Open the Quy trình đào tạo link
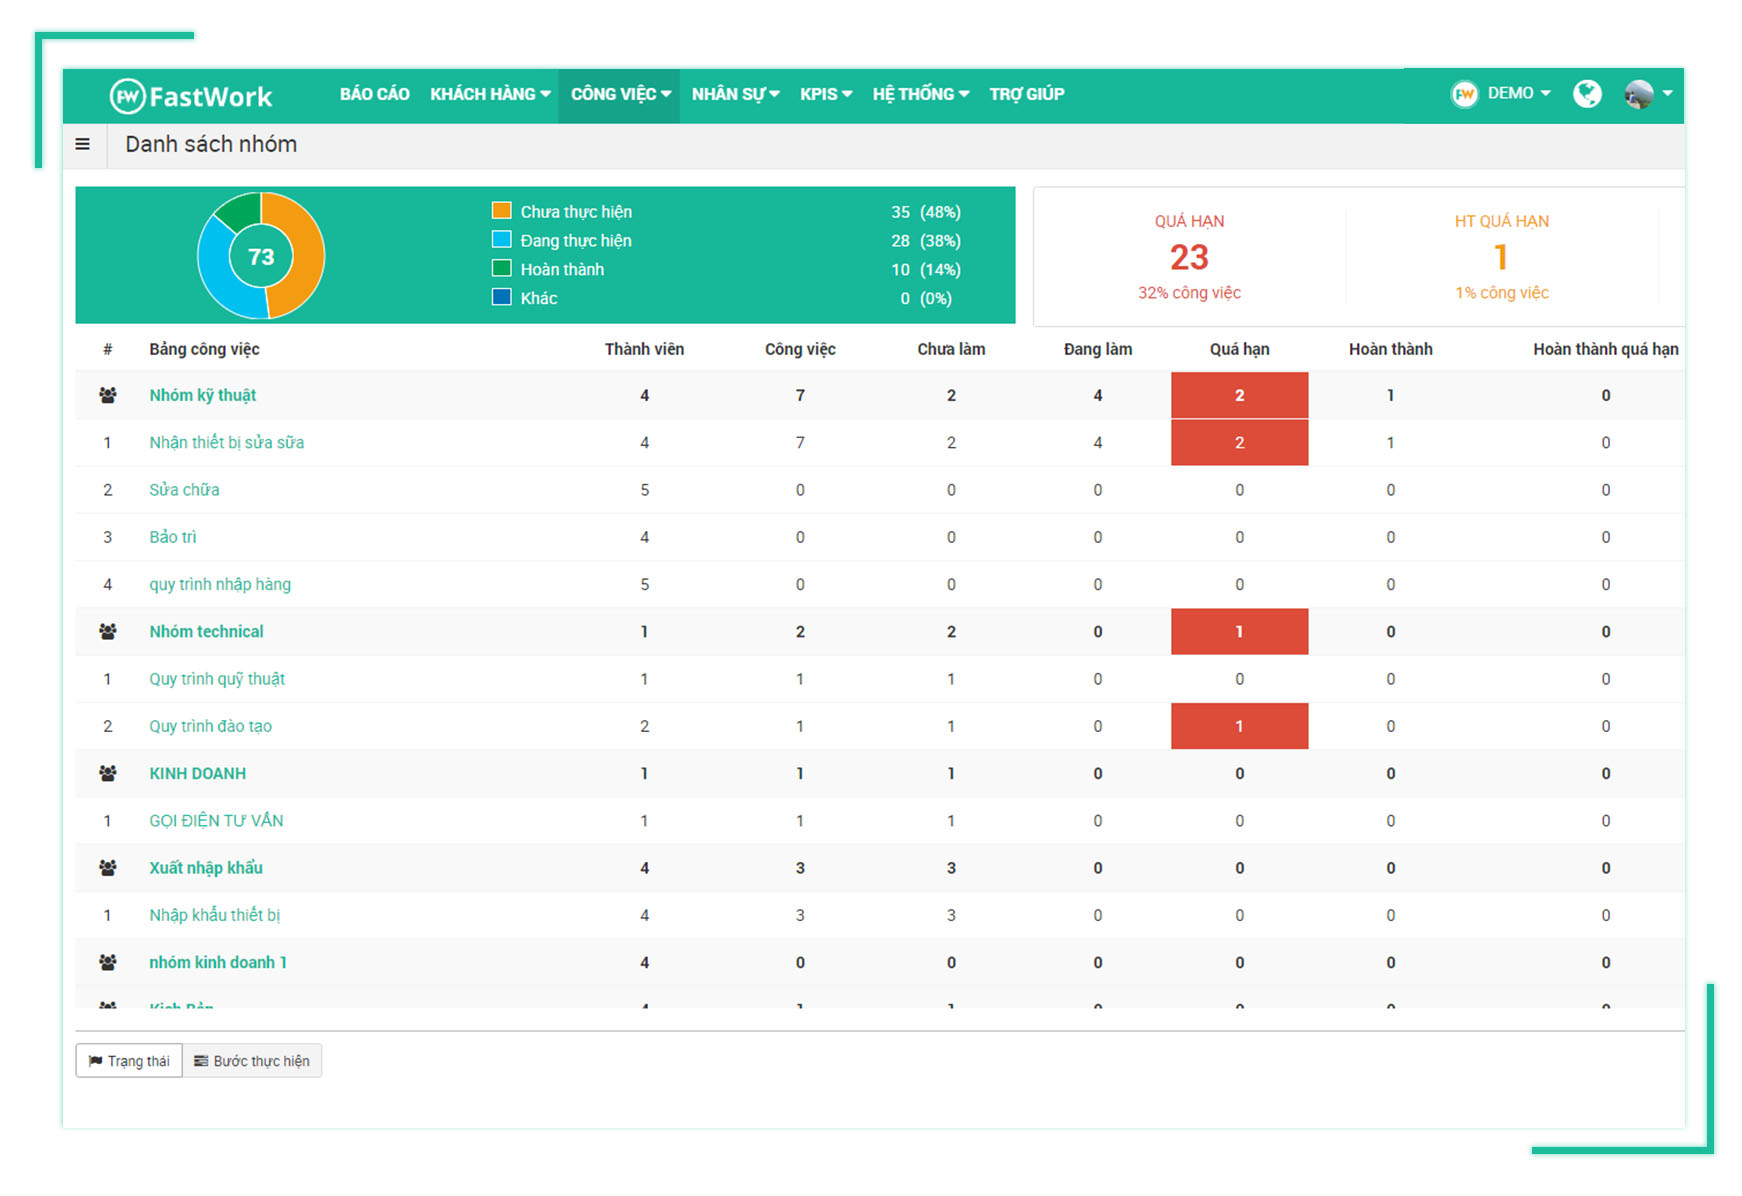This screenshot has width=1742, height=1196. click(x=211, y=726)
